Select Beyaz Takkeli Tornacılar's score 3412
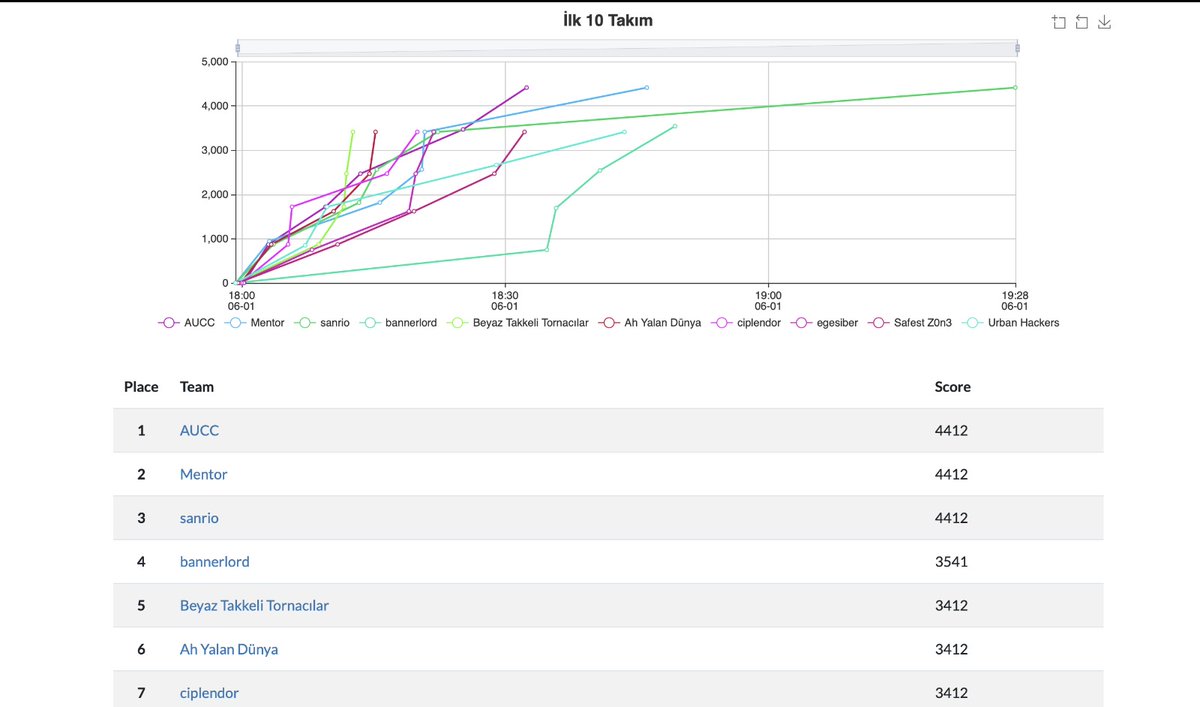Image resolution: width=1200 pixels, height=707 pixels. coord(951,605)
